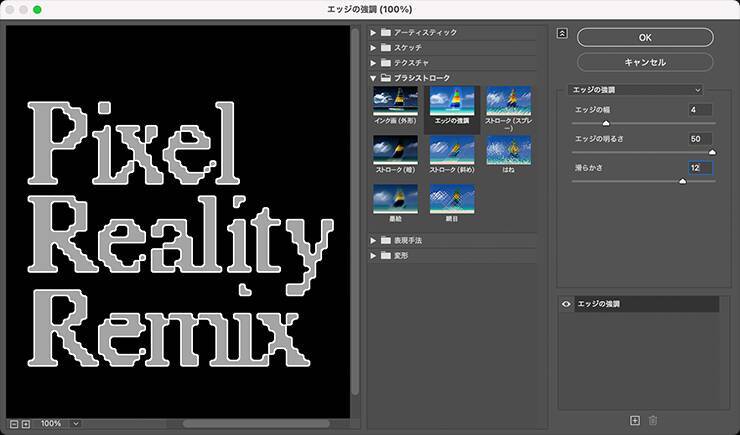Screen dimensions: 740x435
Task: Select the はね spatter filter thumbnail
Action: click(x=509, y=149)
